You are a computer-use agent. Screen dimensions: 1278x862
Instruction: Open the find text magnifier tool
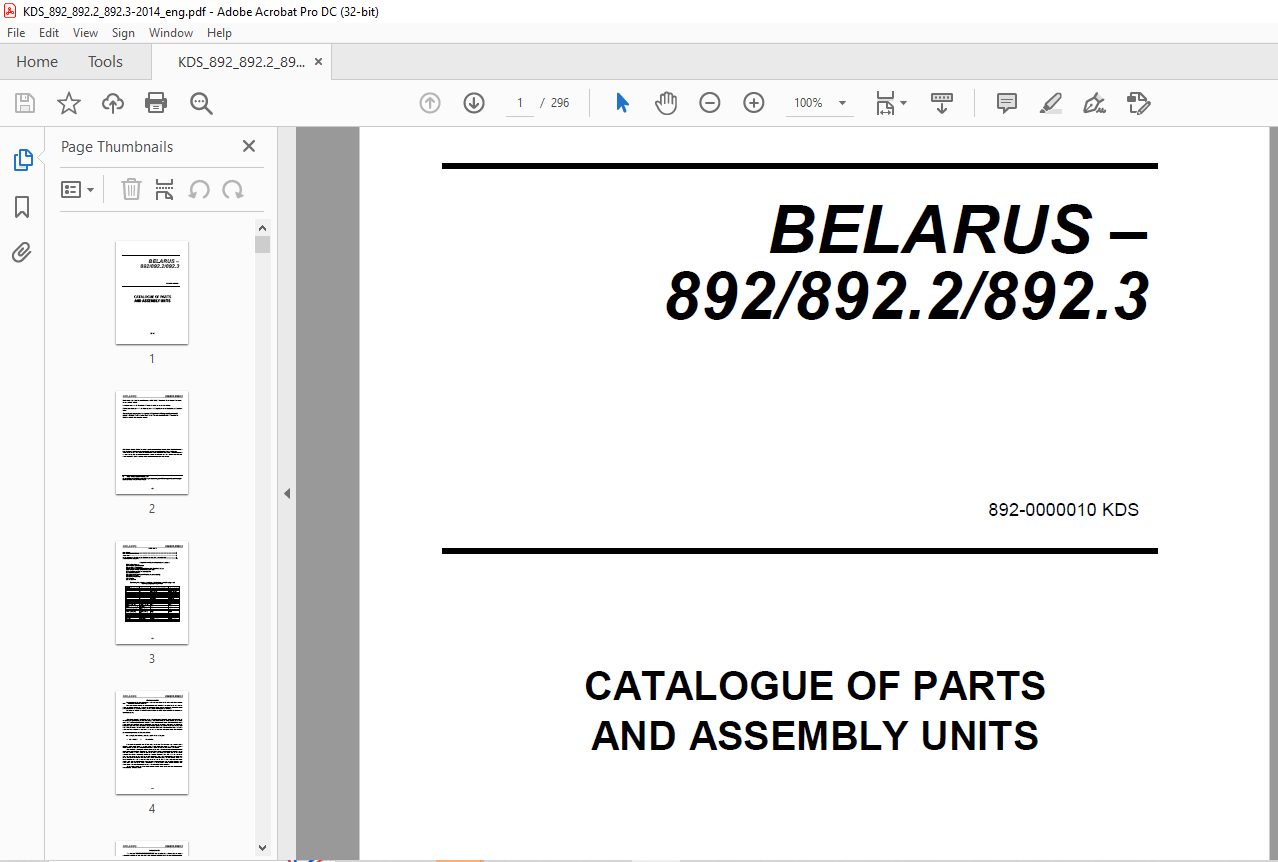pos(201,103)
